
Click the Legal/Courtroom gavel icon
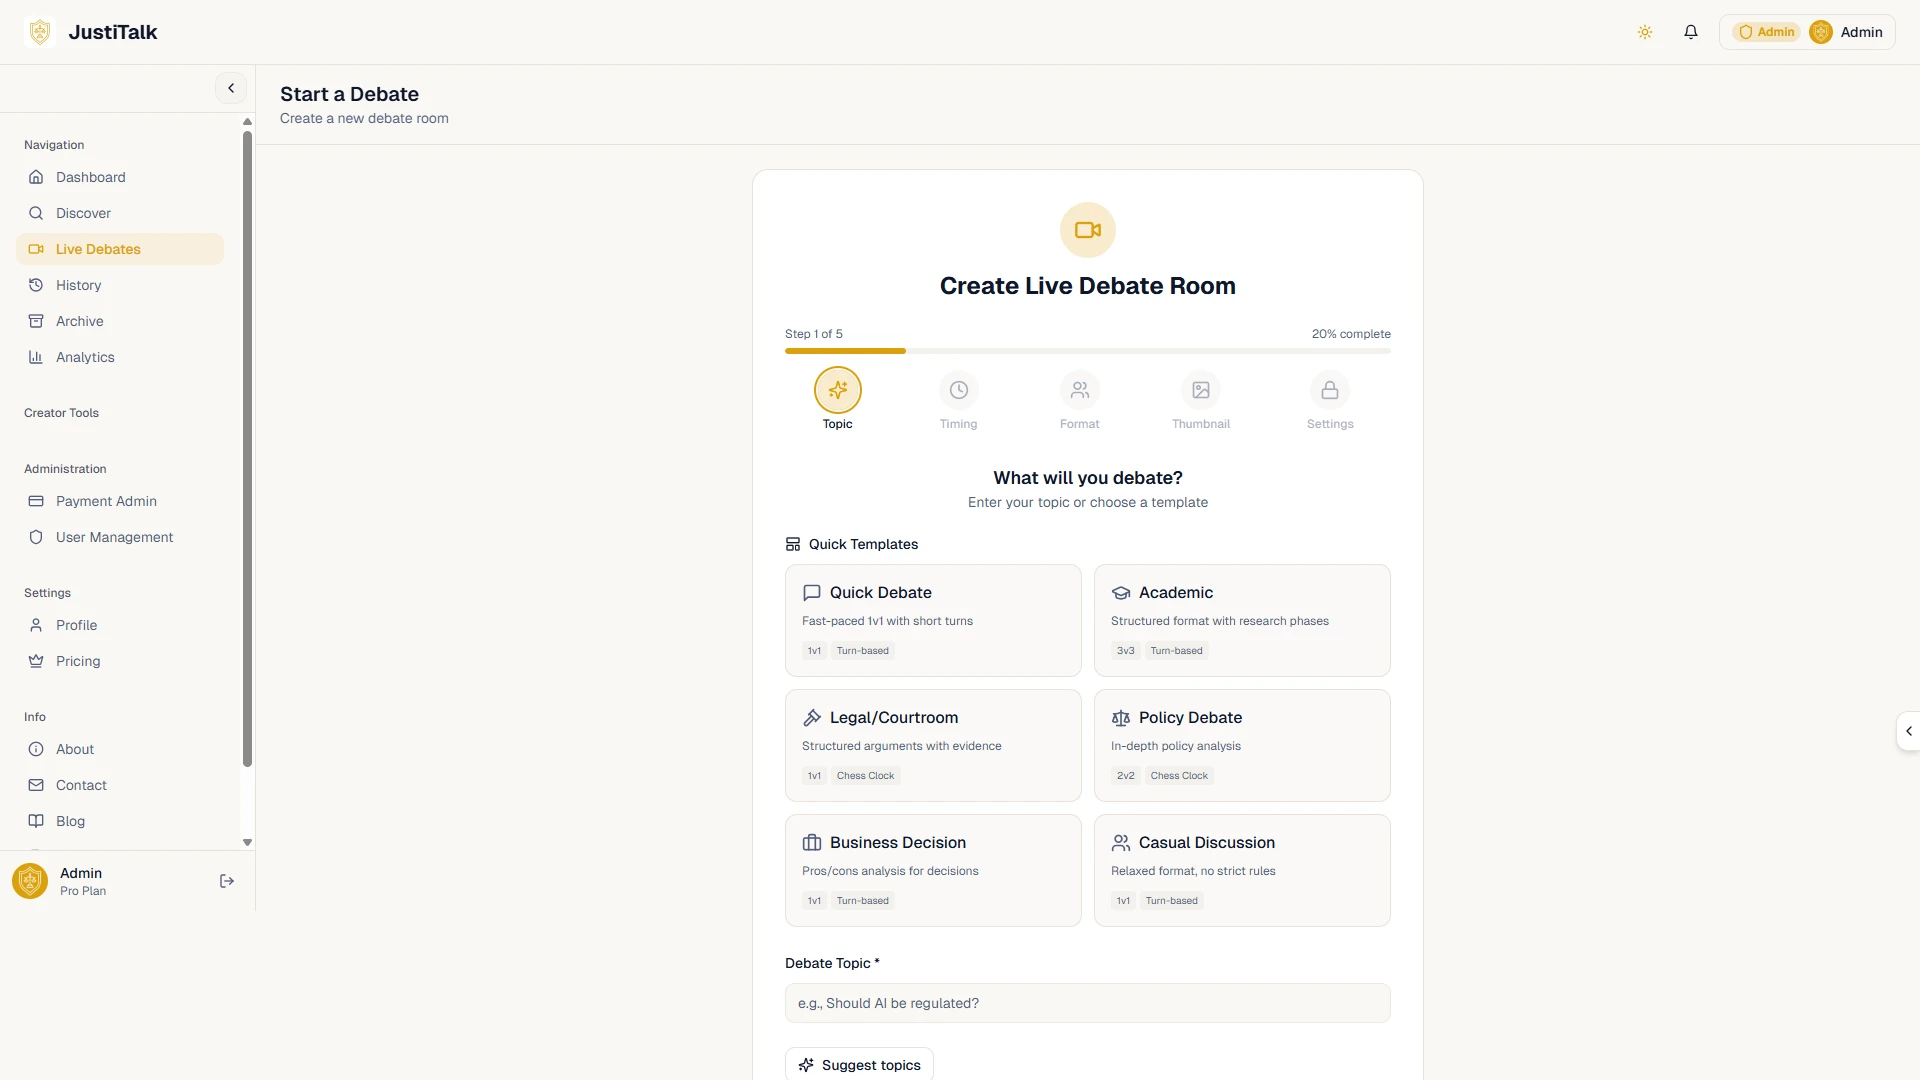[x=812, y=718]
